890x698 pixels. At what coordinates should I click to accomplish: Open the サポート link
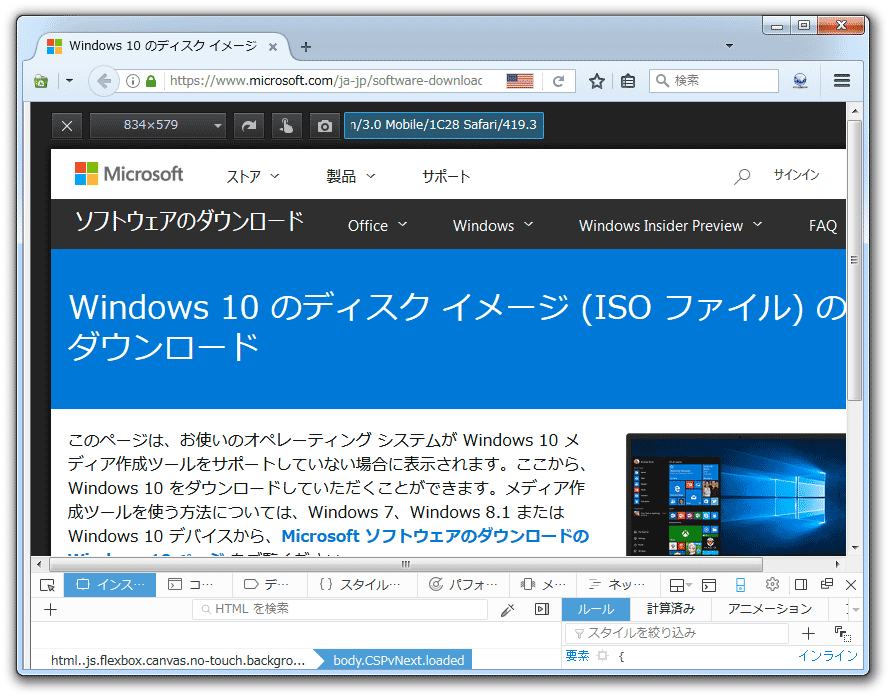click(446, 176)
